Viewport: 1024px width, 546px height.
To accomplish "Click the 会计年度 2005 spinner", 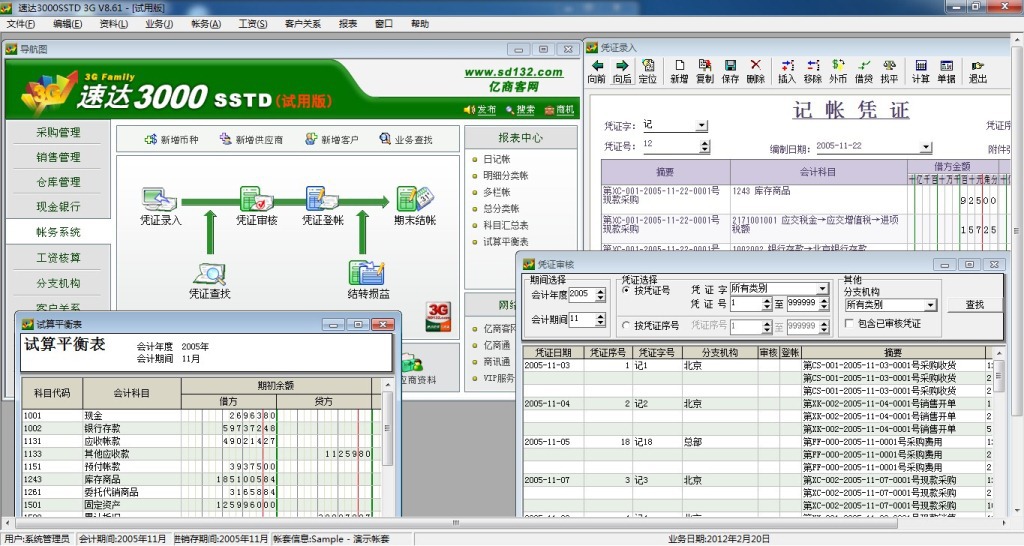I will tap(601, 295).
